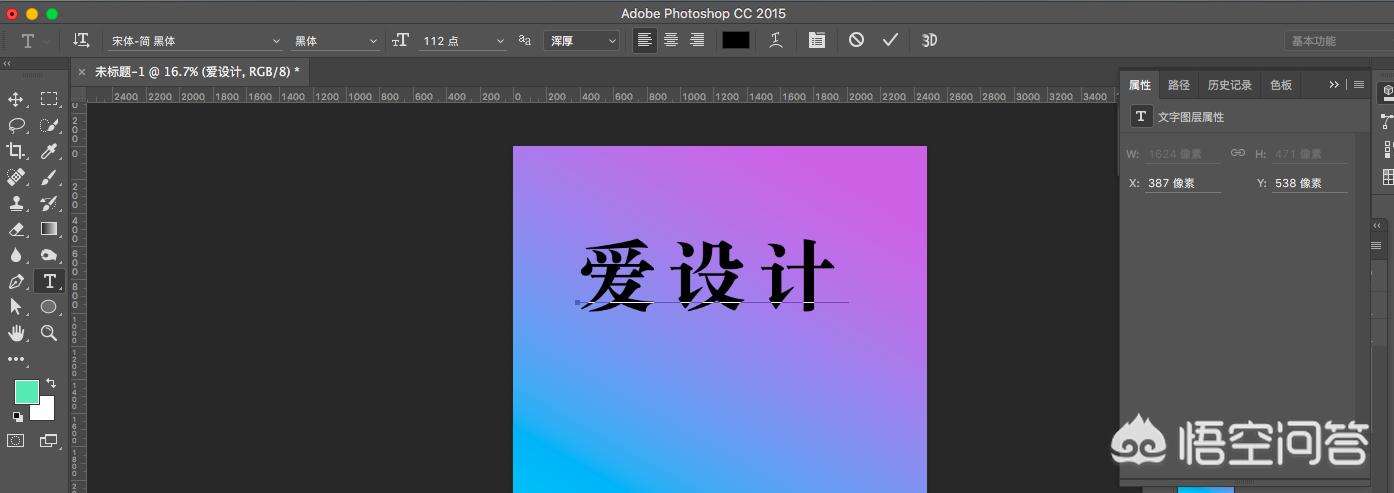Screen dimensions: 1394x493
Task: Select the Lasso tool
Action: coord(16,125)
